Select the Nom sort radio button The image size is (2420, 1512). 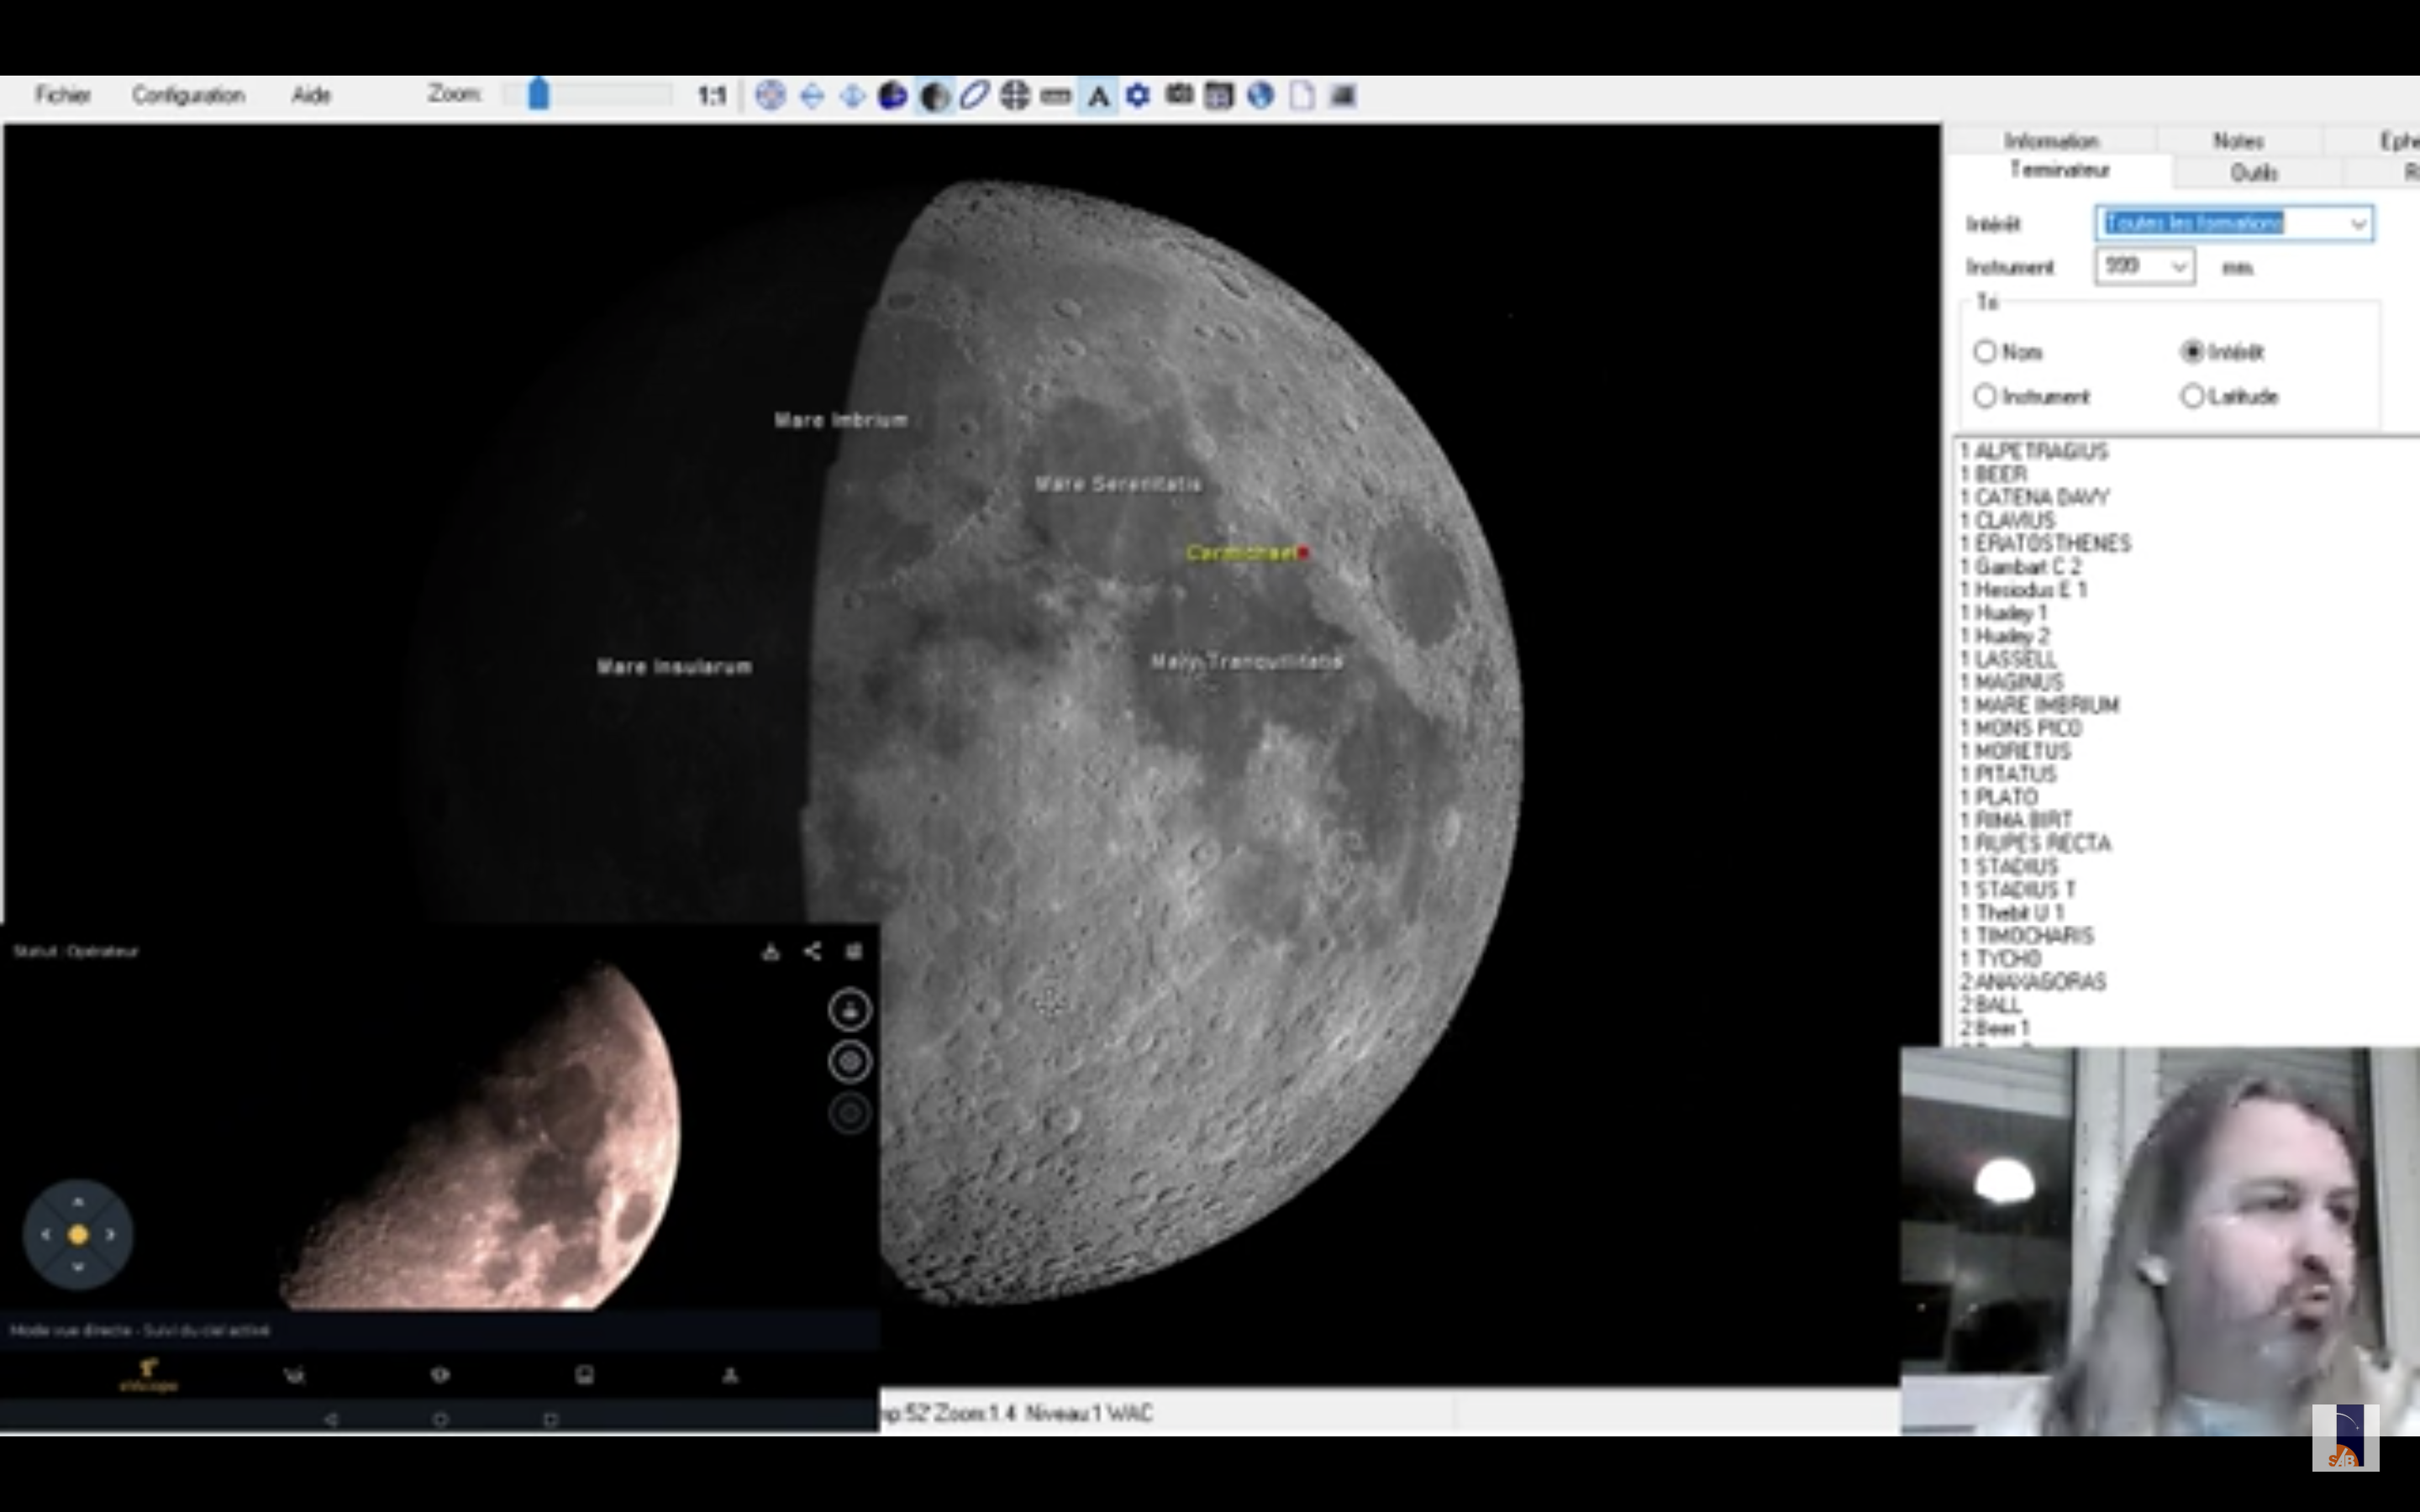click(1985, 352)
